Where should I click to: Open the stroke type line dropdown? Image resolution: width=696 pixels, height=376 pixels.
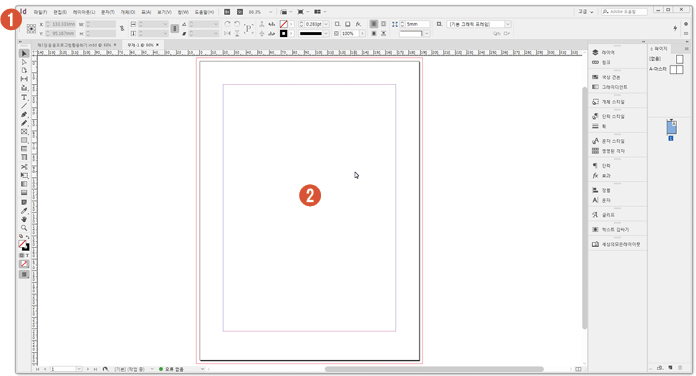(x=326, y=33)
